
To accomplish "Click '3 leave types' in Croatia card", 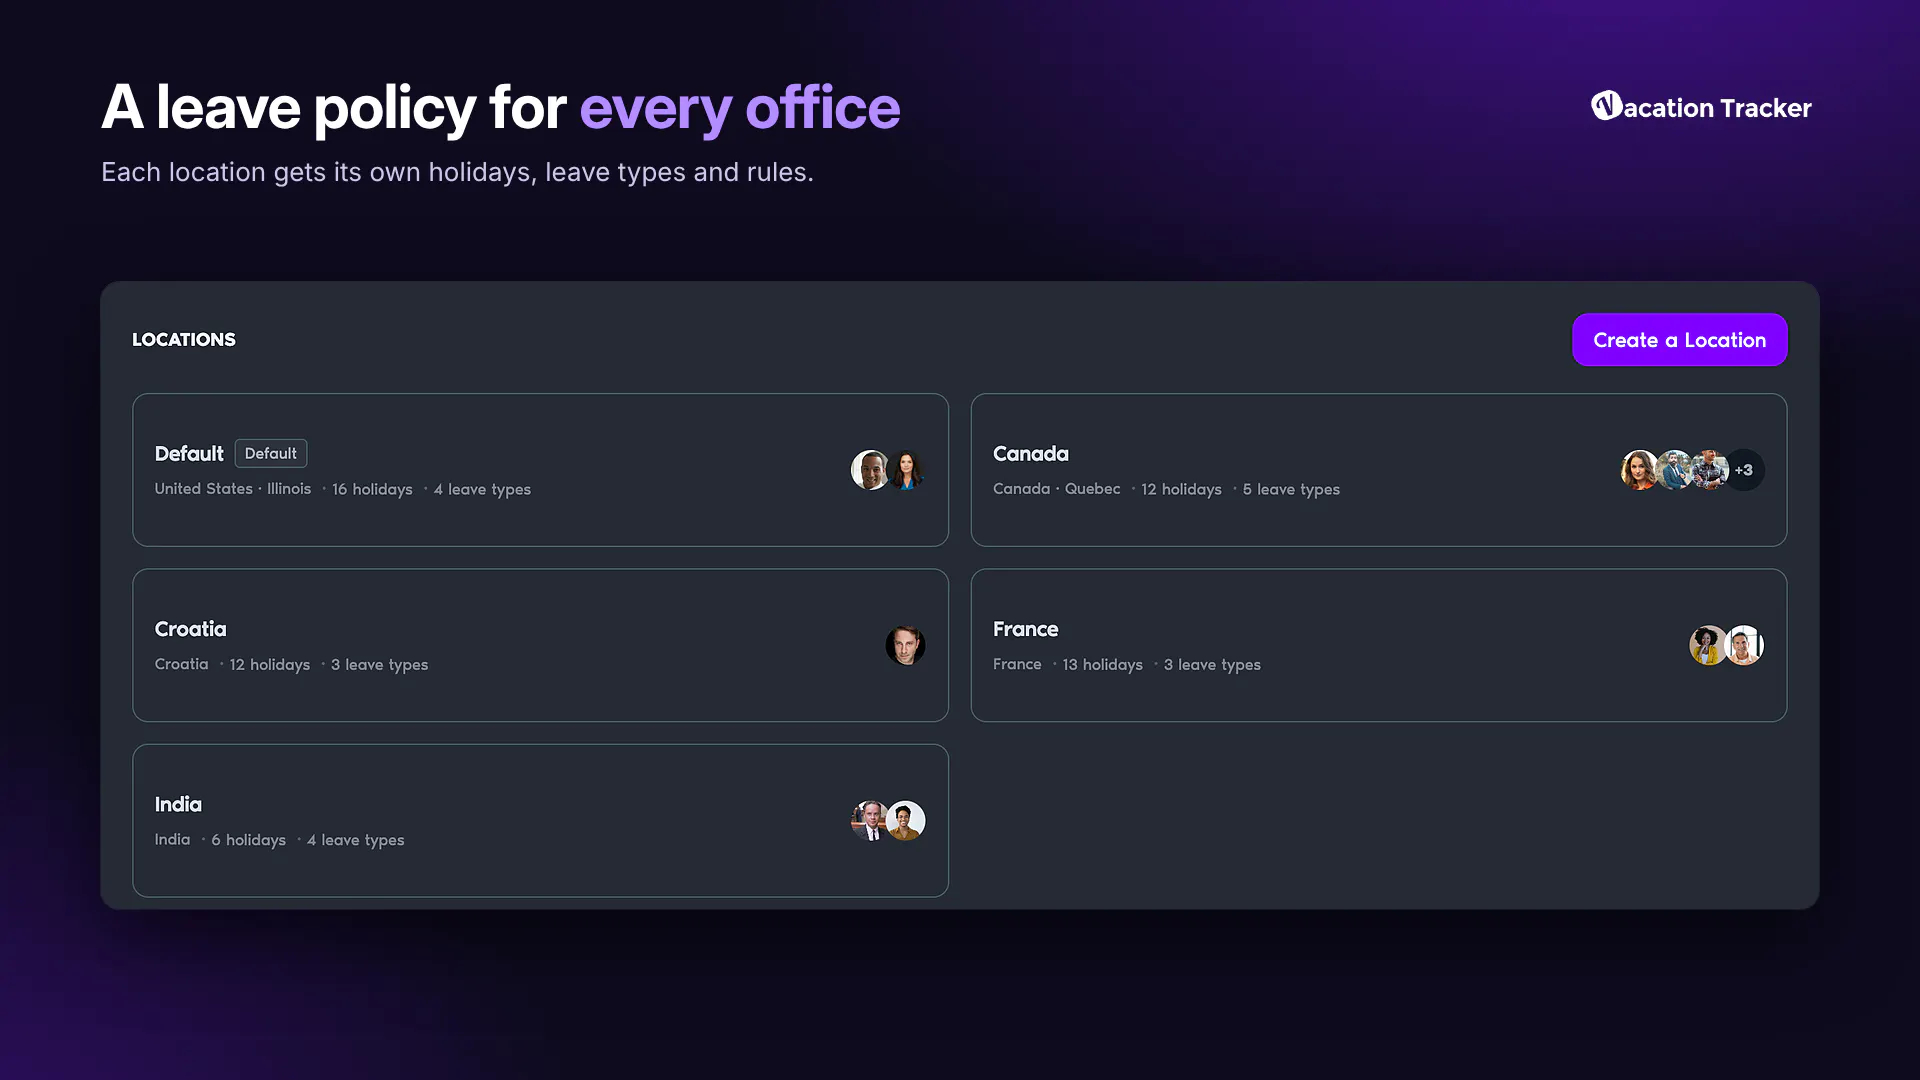I will 379,665.
